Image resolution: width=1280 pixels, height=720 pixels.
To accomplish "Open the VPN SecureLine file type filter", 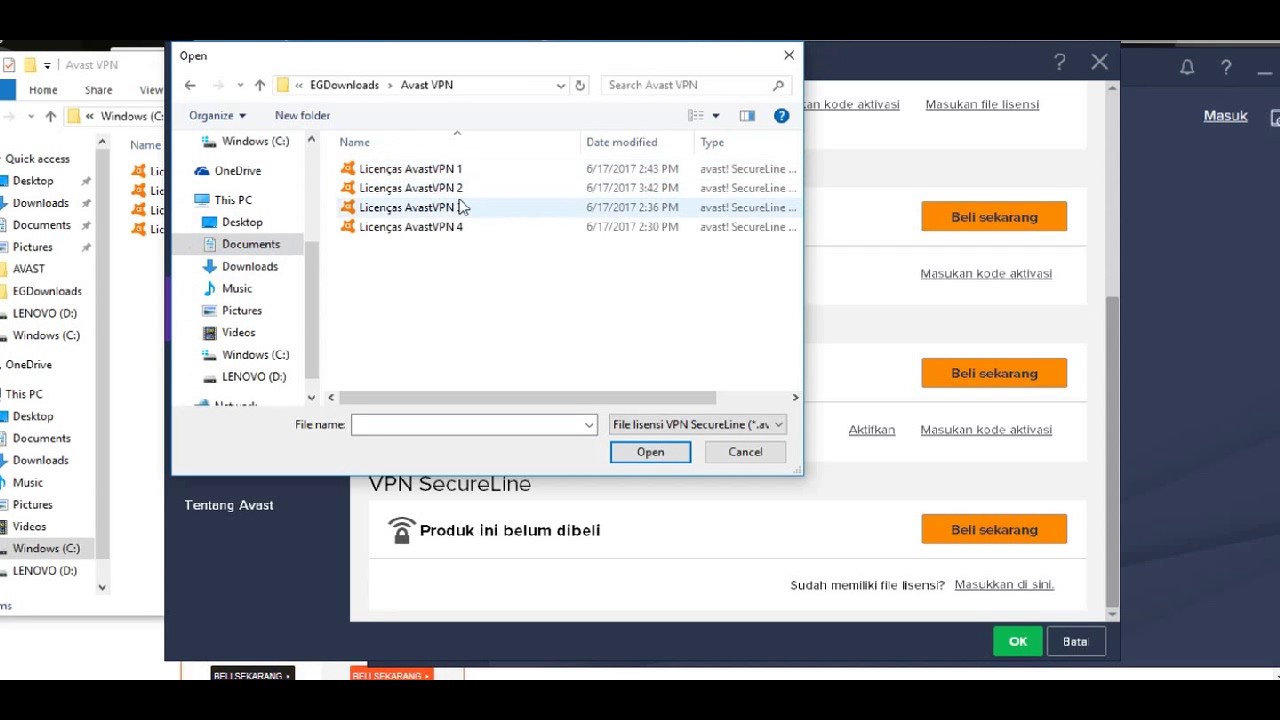I will 697,425.
